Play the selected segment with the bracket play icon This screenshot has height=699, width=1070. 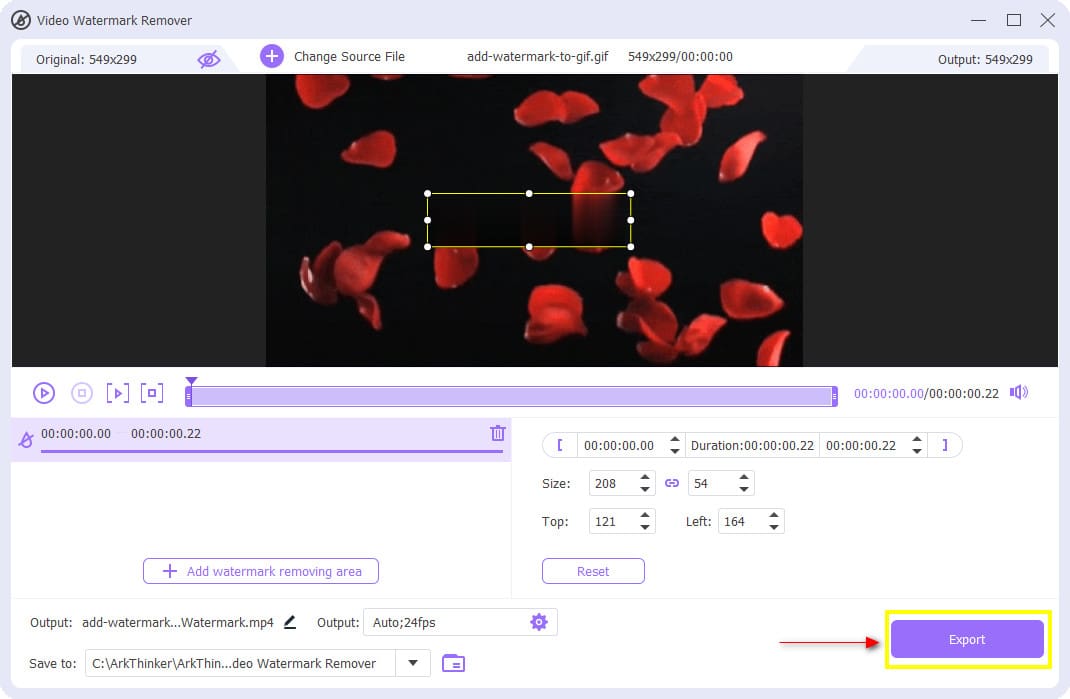[117, 393]
